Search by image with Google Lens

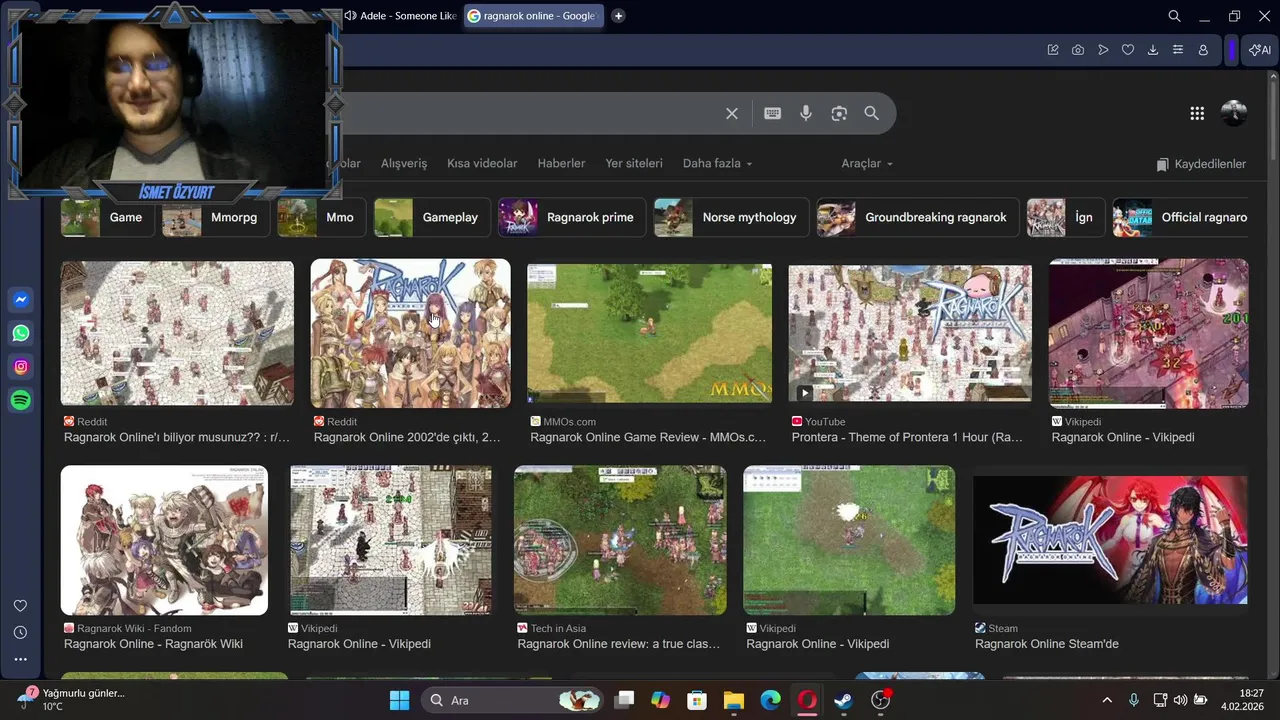point(839,114)
